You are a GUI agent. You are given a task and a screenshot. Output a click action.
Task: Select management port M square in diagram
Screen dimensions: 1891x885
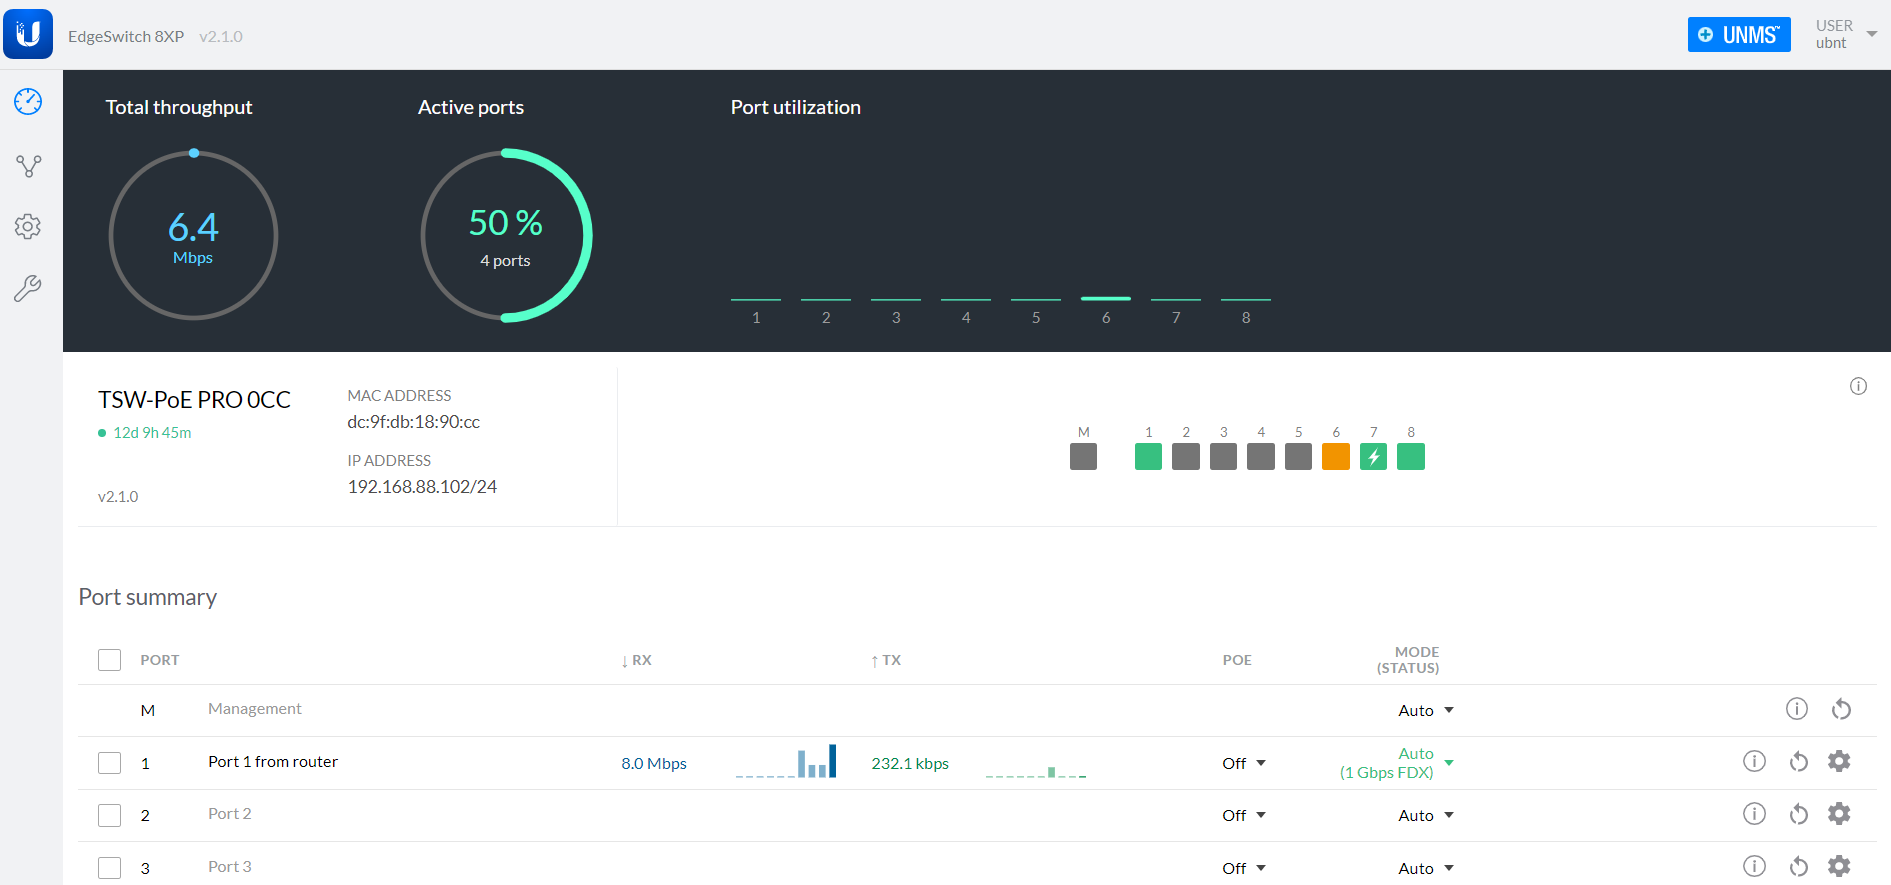[1083, 457]
